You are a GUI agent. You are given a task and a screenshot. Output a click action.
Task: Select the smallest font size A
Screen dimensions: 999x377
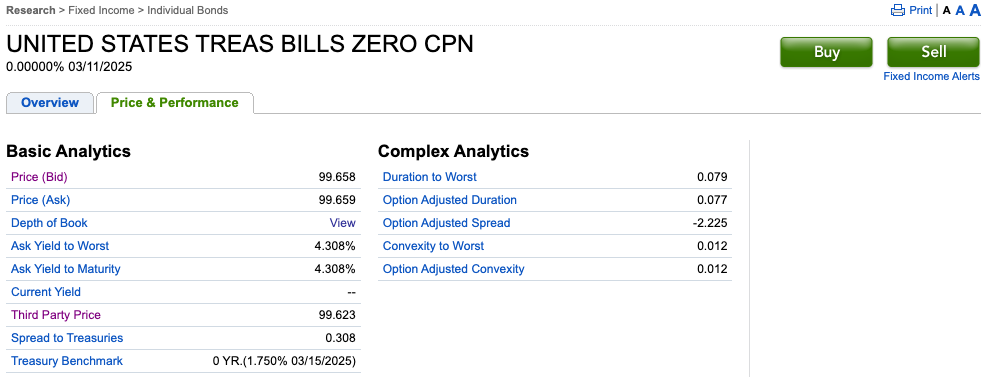click(x=947, y=11)
